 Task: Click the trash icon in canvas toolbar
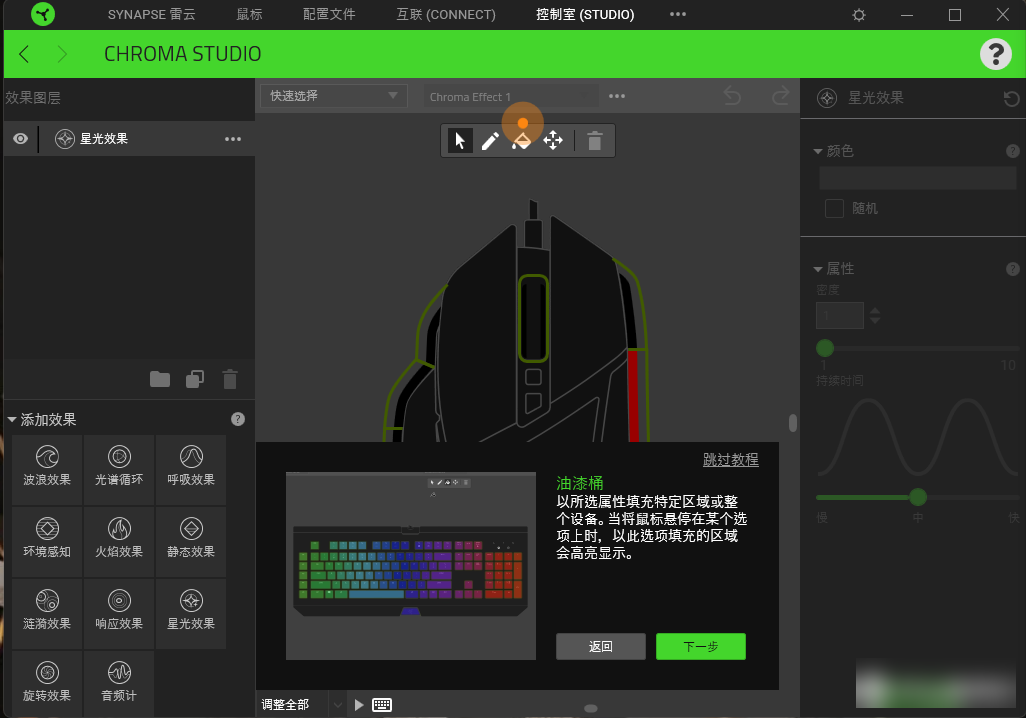(x=595, y=141)
